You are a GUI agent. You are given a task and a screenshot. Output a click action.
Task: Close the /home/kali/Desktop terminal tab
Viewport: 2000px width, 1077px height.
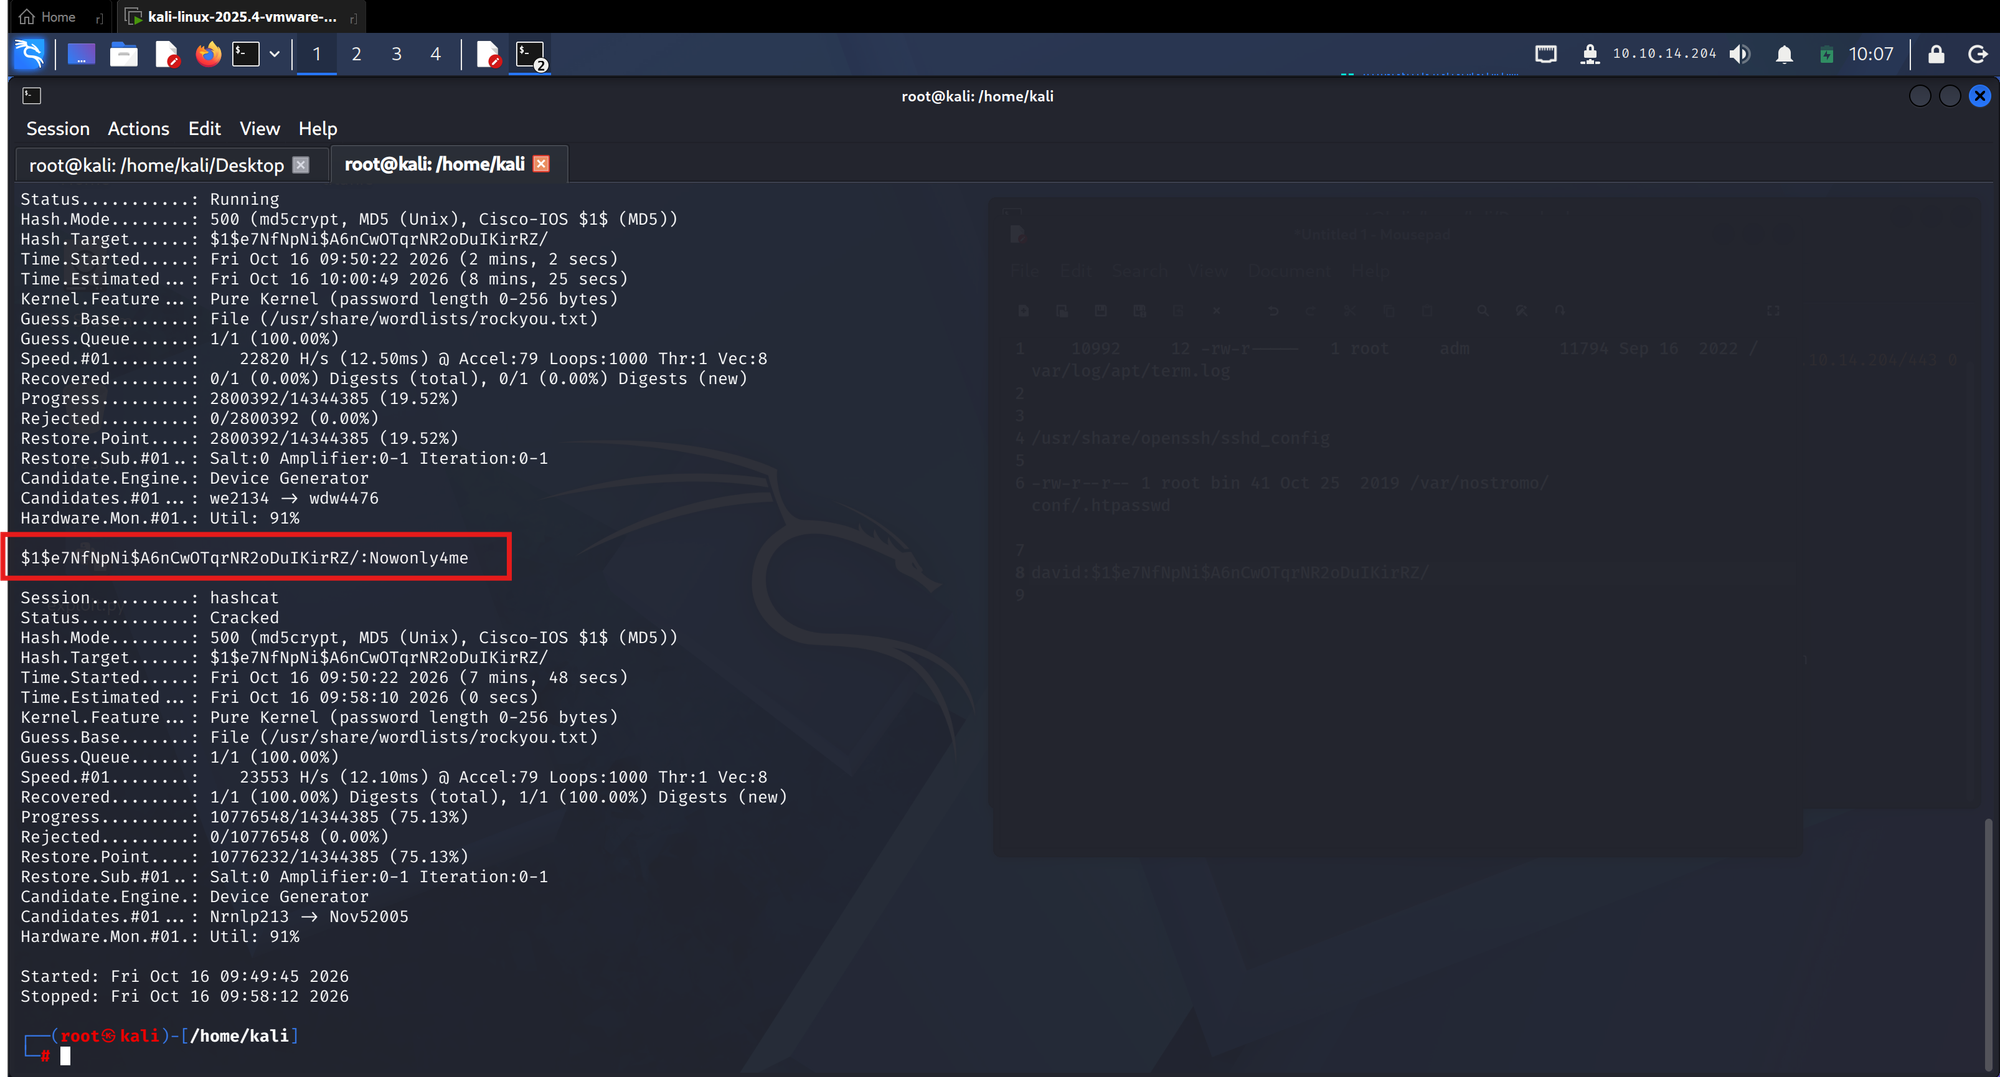301,165
